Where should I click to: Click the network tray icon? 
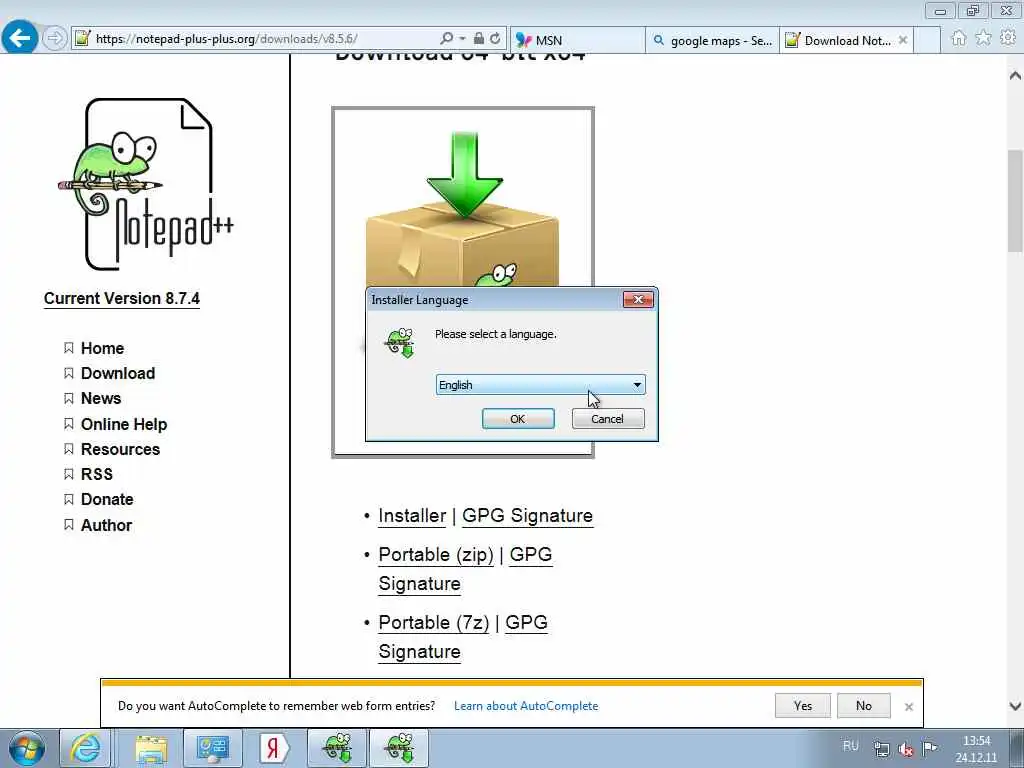click(882, 748)
